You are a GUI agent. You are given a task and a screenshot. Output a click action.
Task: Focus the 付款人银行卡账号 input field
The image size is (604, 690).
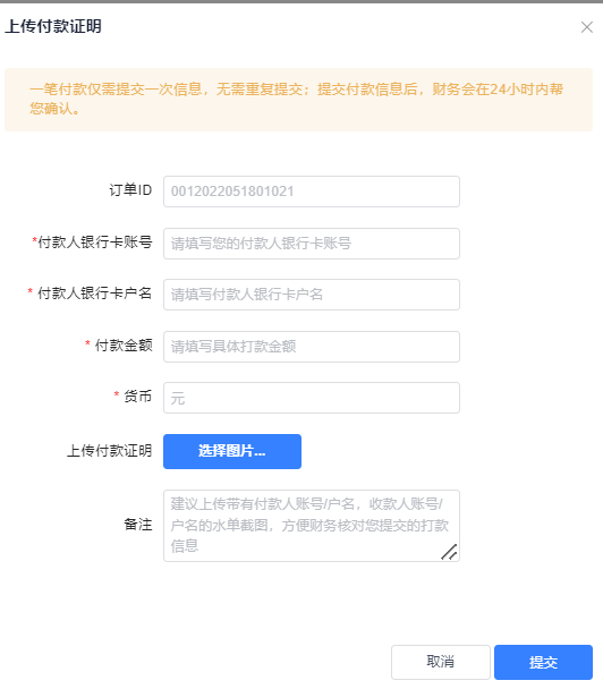pyautogui.click(x=311, y=243)
